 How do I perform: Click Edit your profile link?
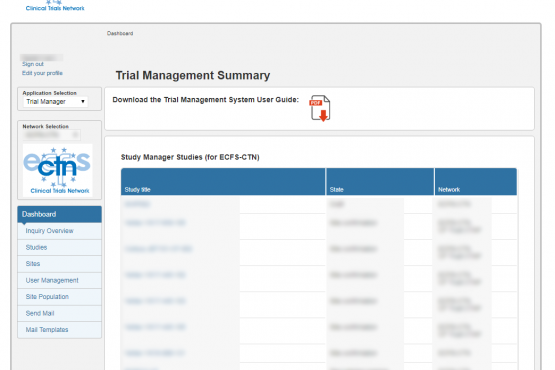pos(42,73)
